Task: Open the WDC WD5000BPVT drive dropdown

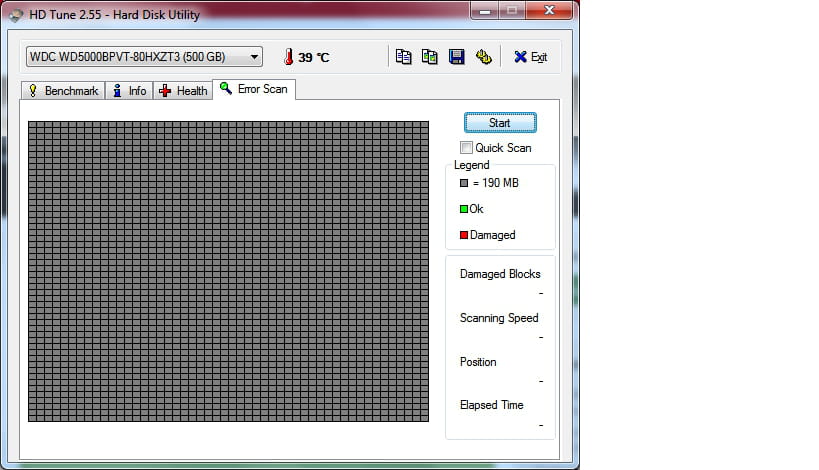Action: click(144, 57)
